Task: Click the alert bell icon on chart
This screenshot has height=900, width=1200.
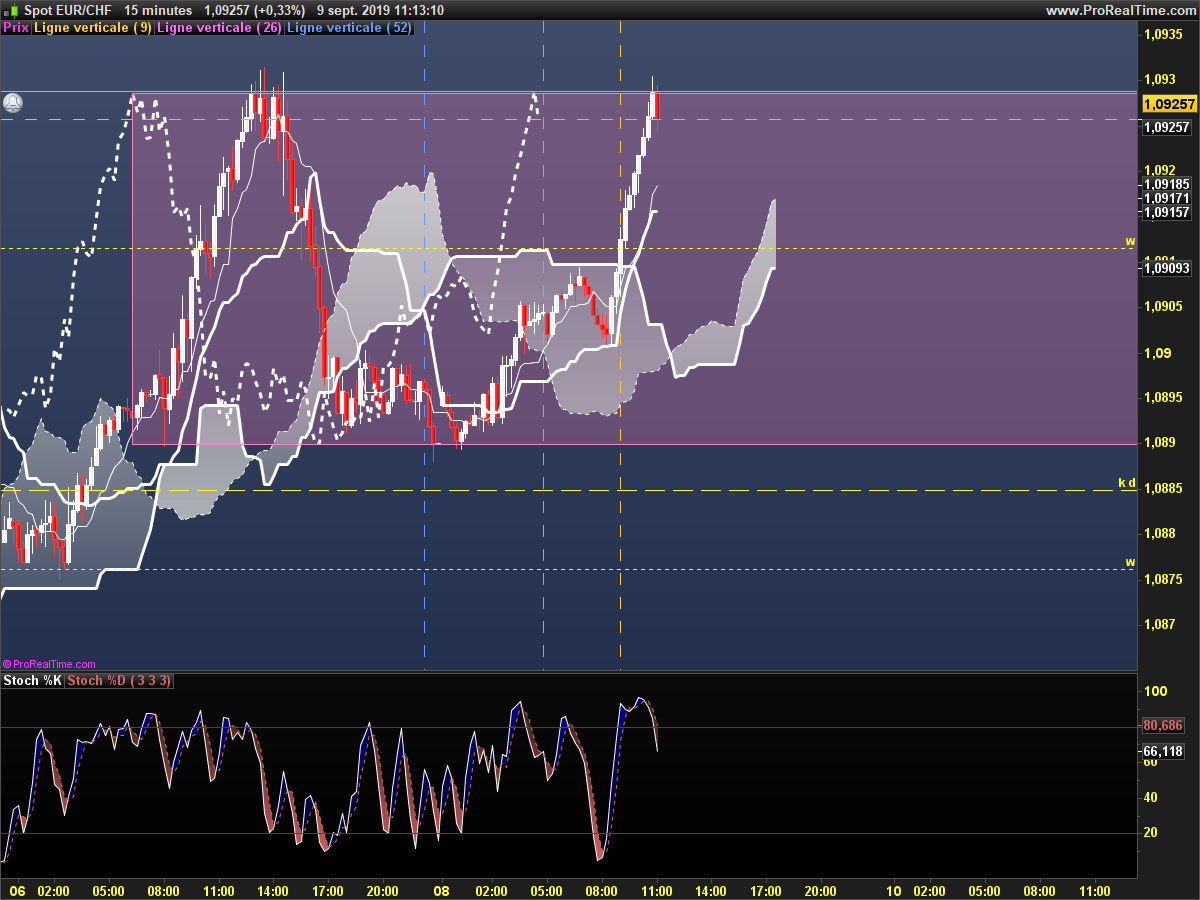Action: click(13, 102)
